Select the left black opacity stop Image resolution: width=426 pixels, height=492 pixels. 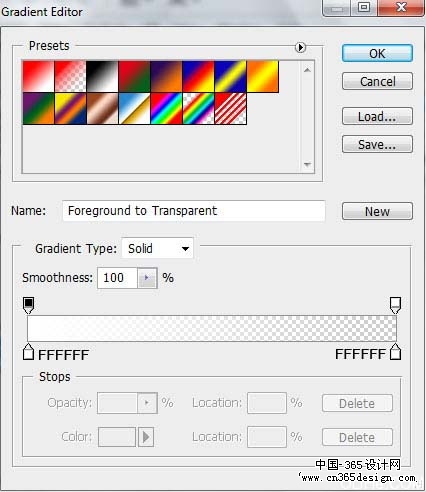28,305
